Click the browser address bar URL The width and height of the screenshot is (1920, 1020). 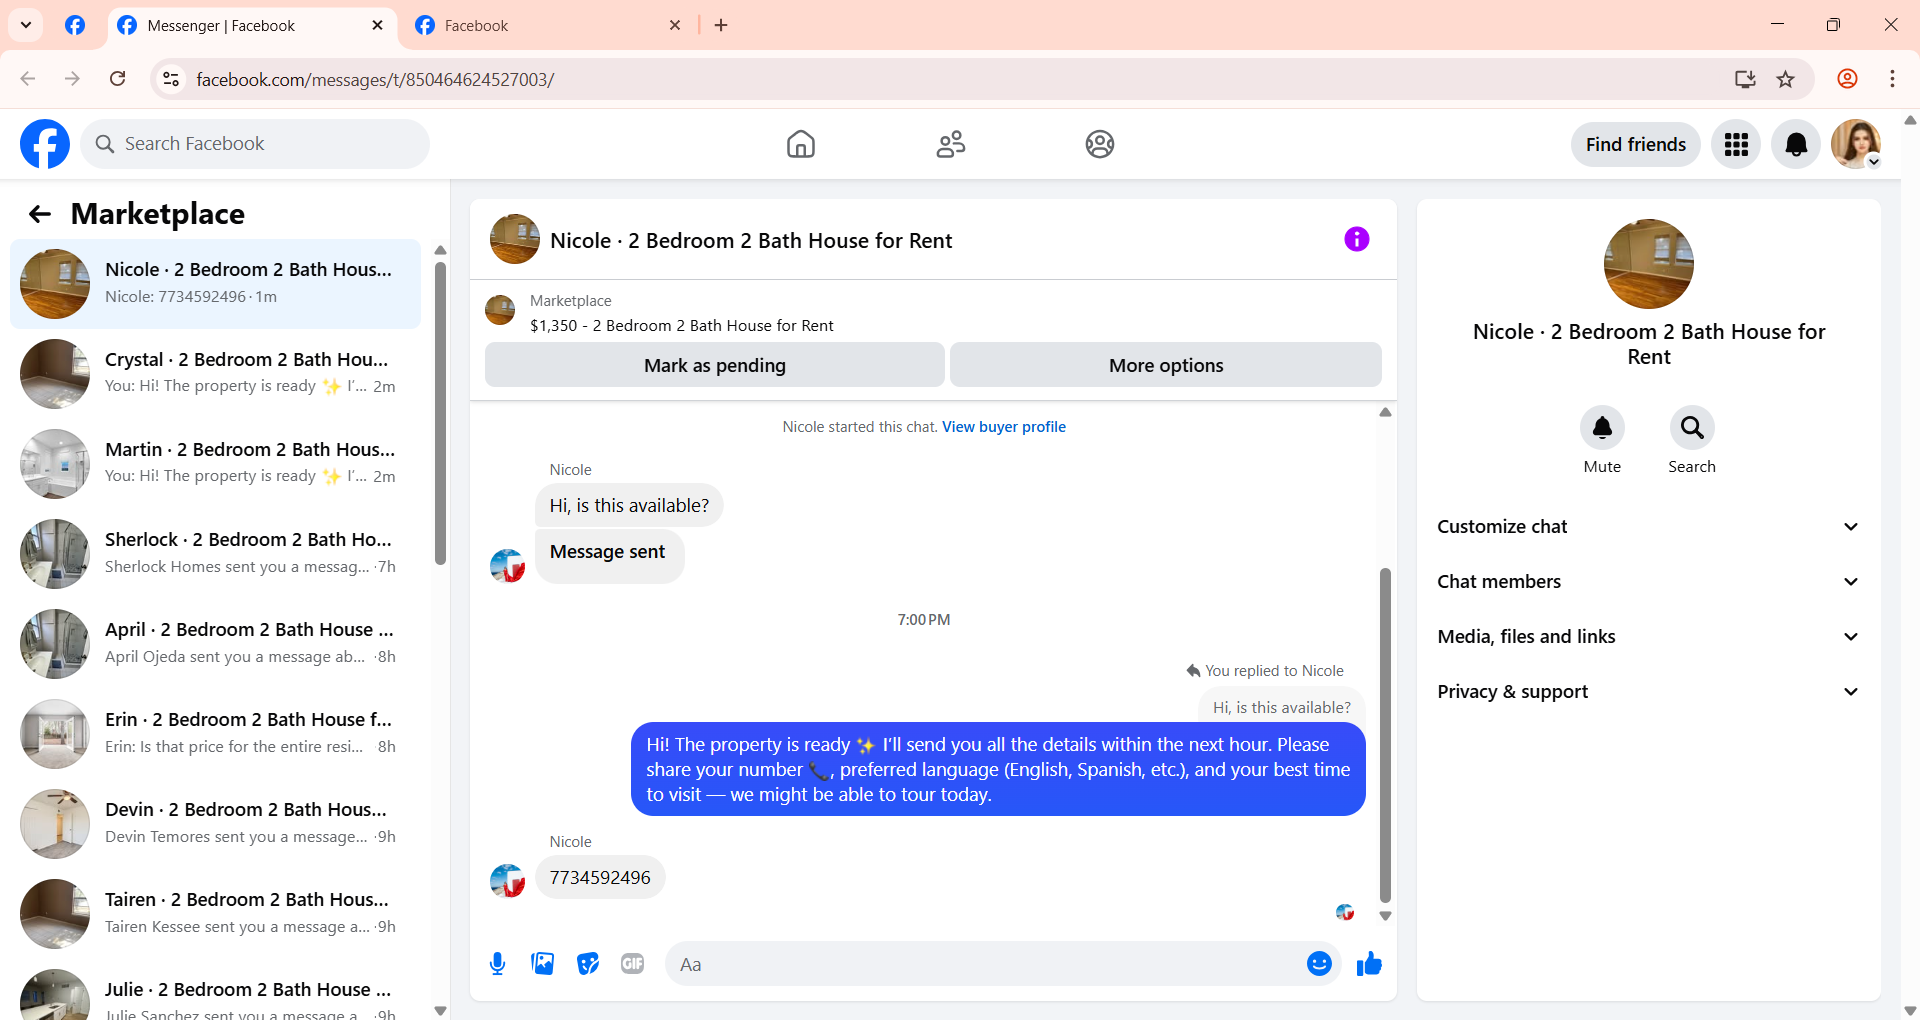(x=375, y=79)
